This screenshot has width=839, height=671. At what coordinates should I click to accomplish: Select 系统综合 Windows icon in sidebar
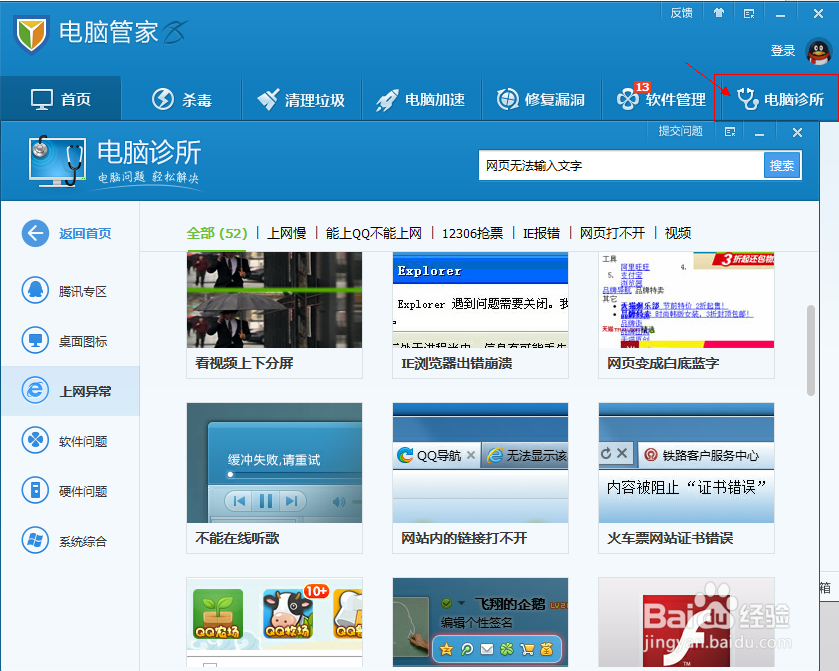point(35,540)
